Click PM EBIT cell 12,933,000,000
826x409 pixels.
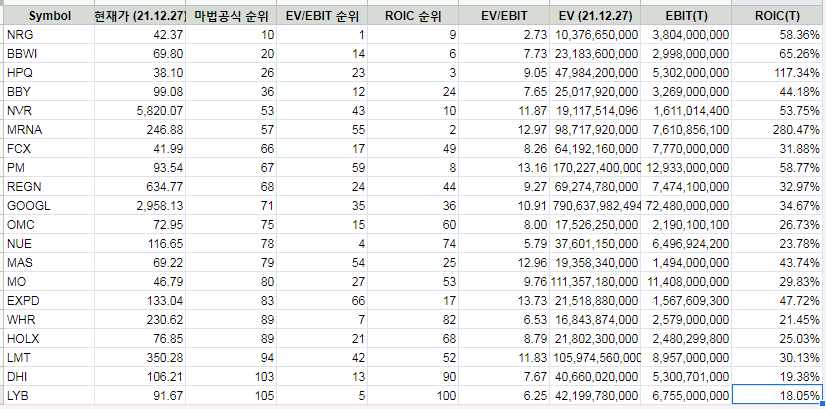686,168
